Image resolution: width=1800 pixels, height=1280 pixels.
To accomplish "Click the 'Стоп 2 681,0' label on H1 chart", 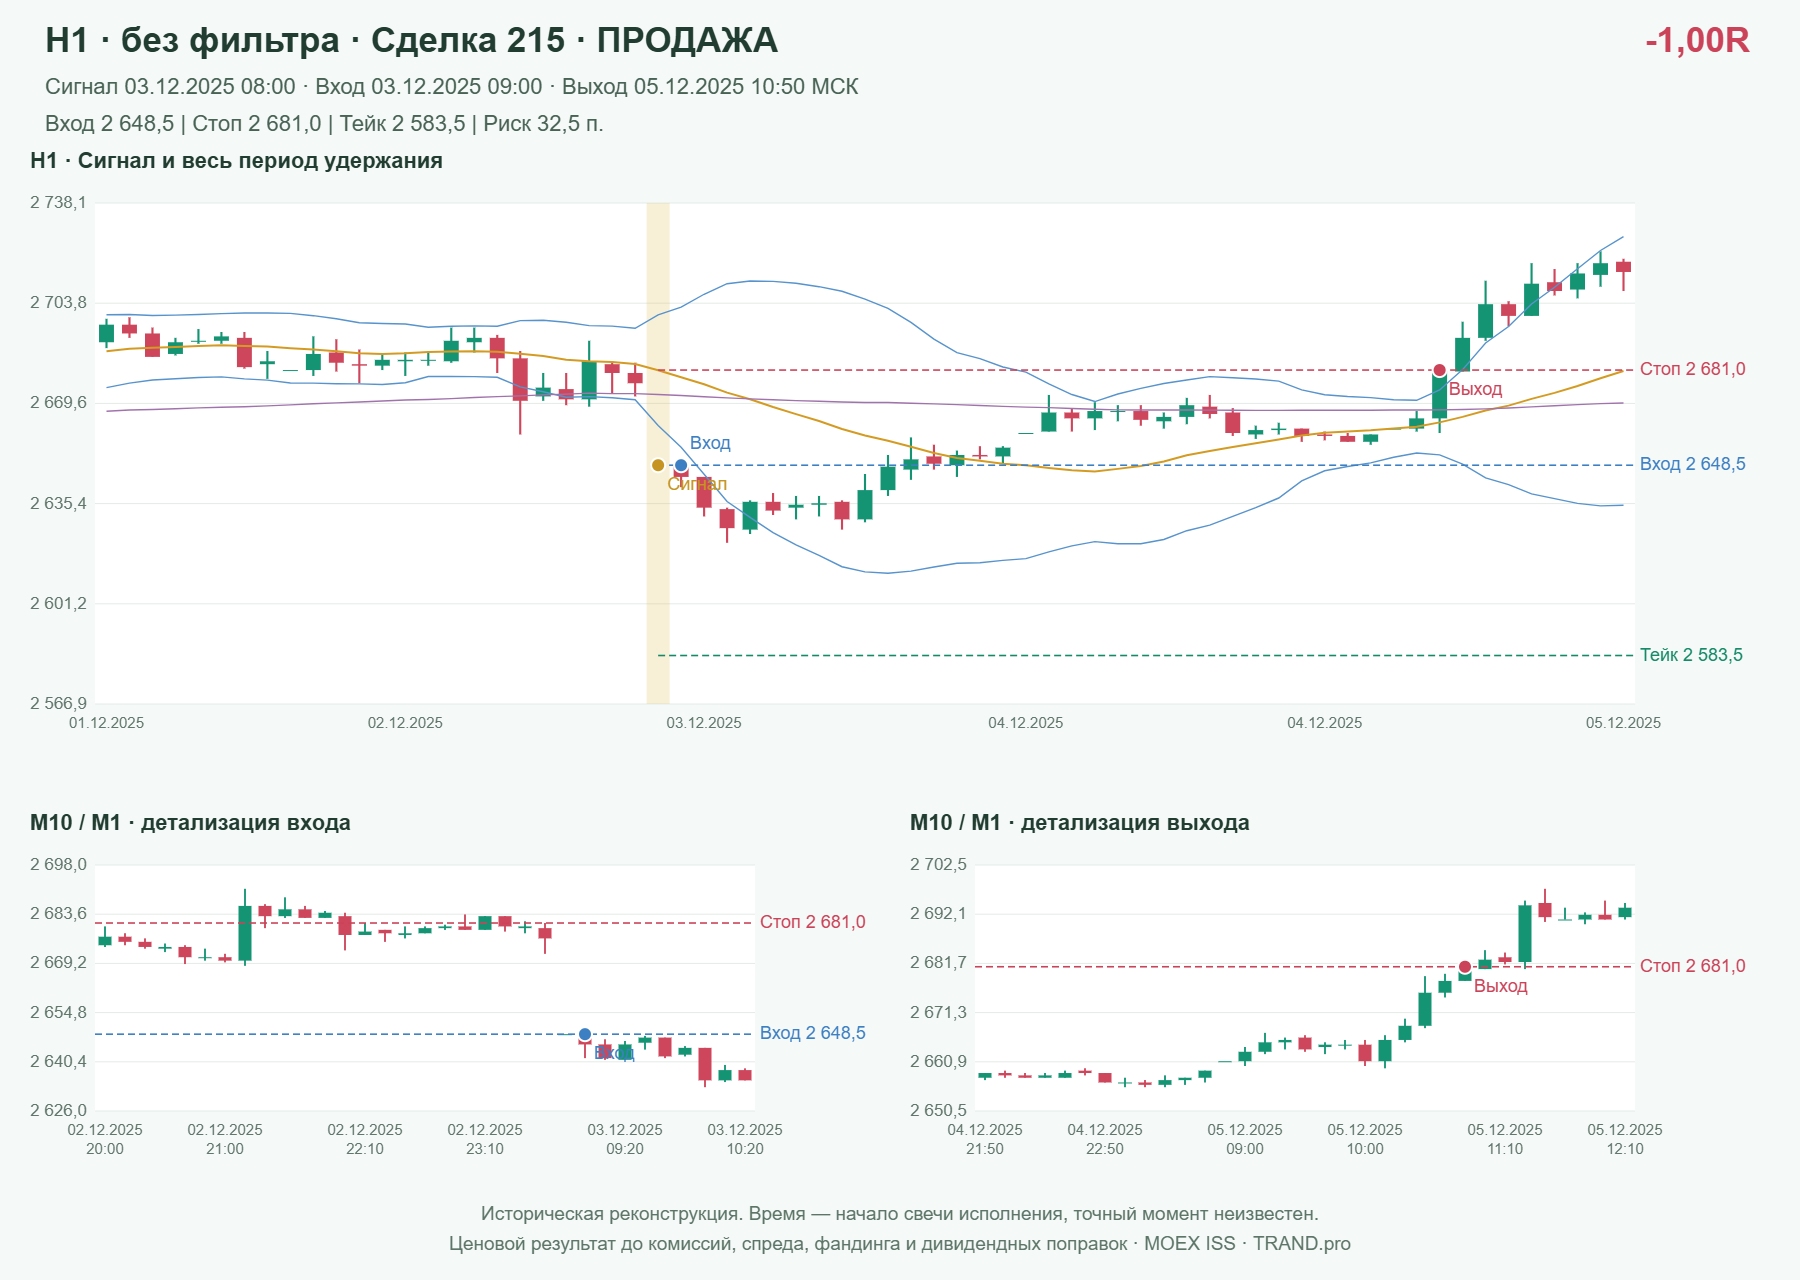I will point(1692,369).
